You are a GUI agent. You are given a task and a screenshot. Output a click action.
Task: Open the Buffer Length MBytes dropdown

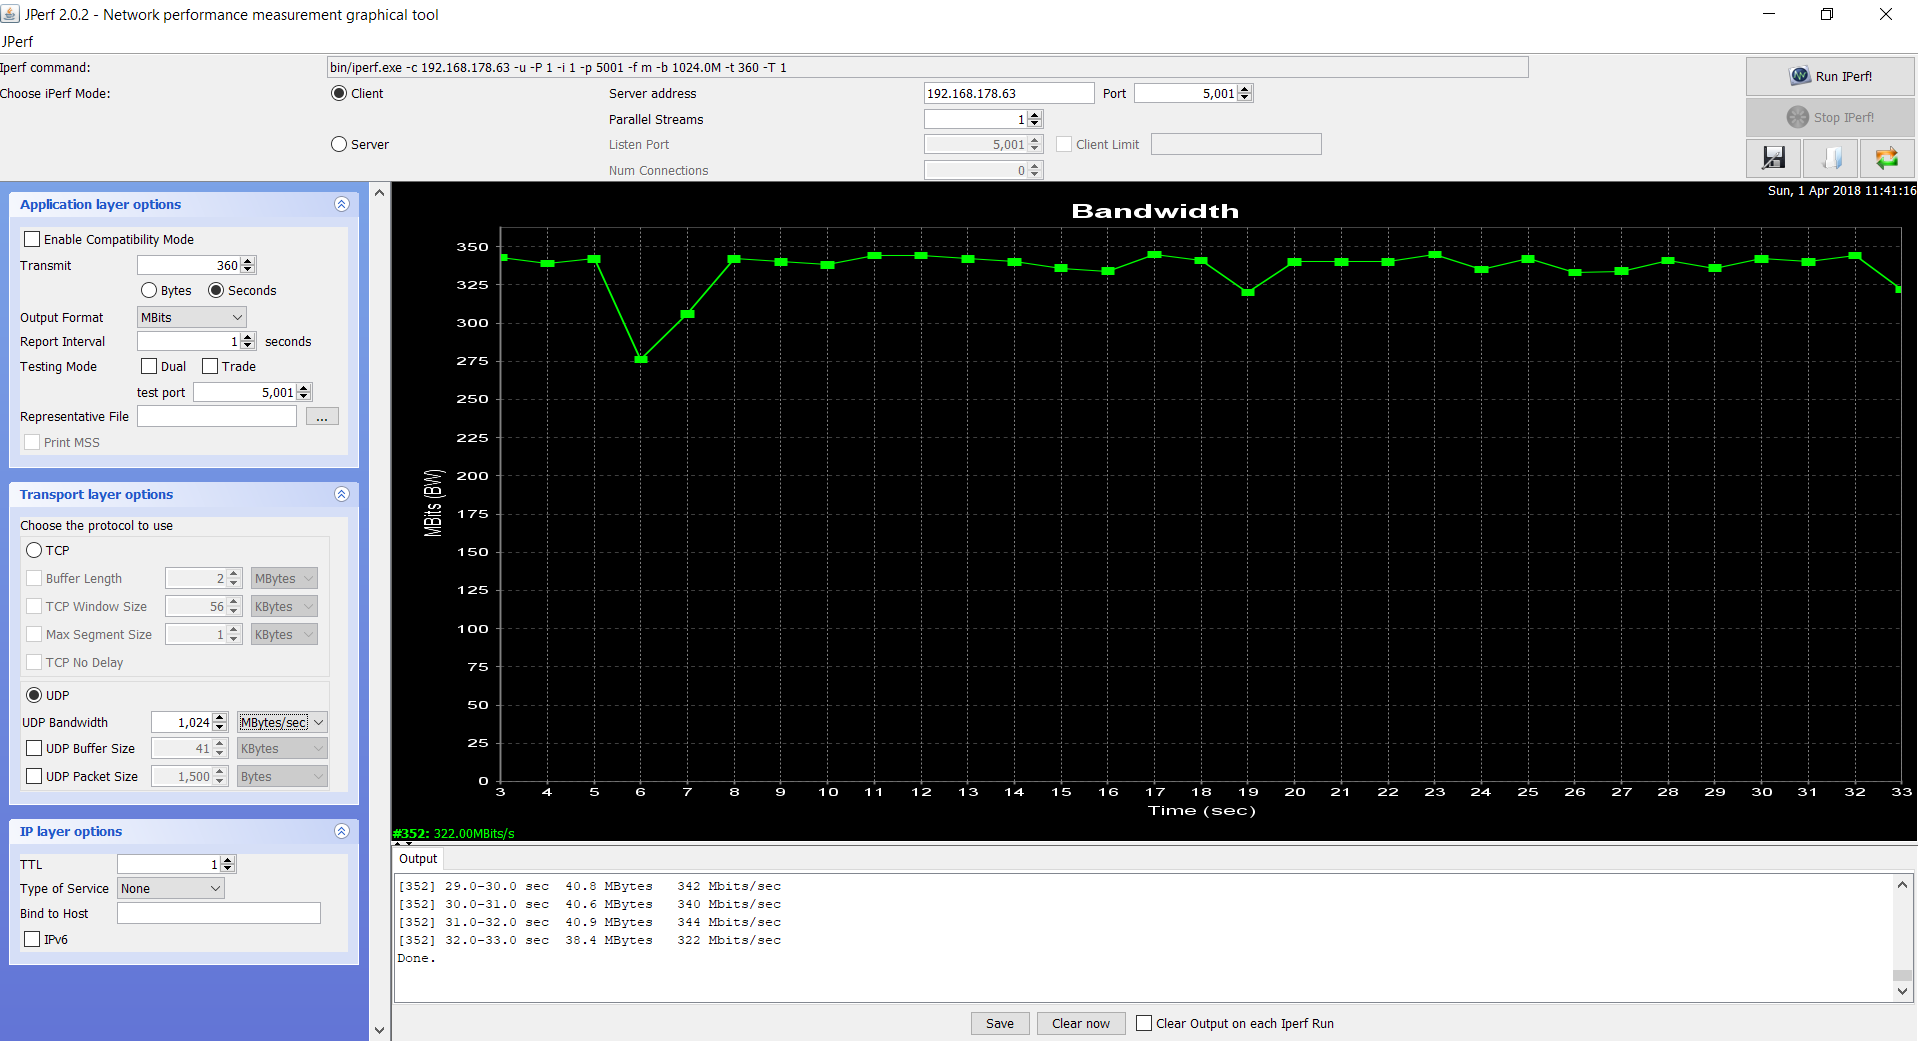284,578
